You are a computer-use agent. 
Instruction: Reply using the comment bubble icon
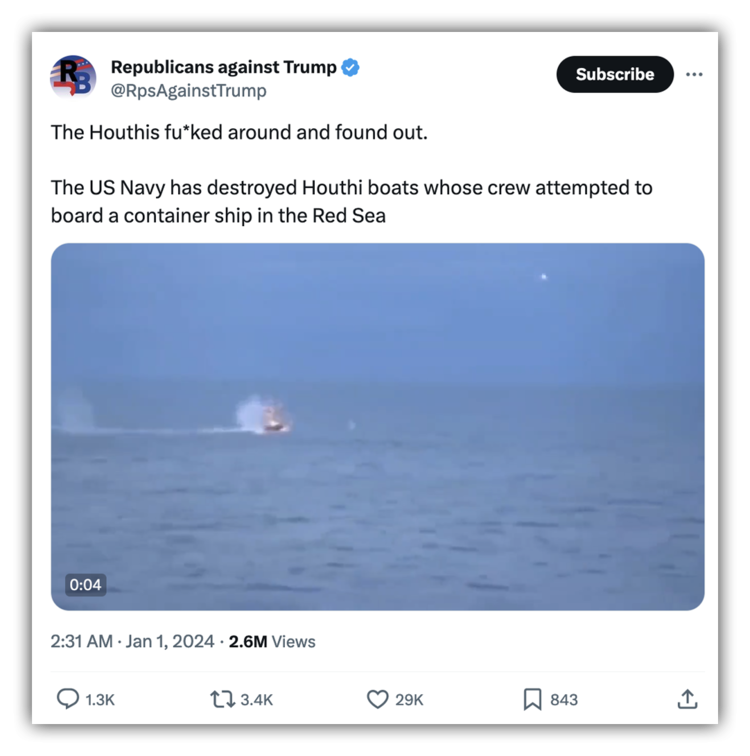pos(67,699)
